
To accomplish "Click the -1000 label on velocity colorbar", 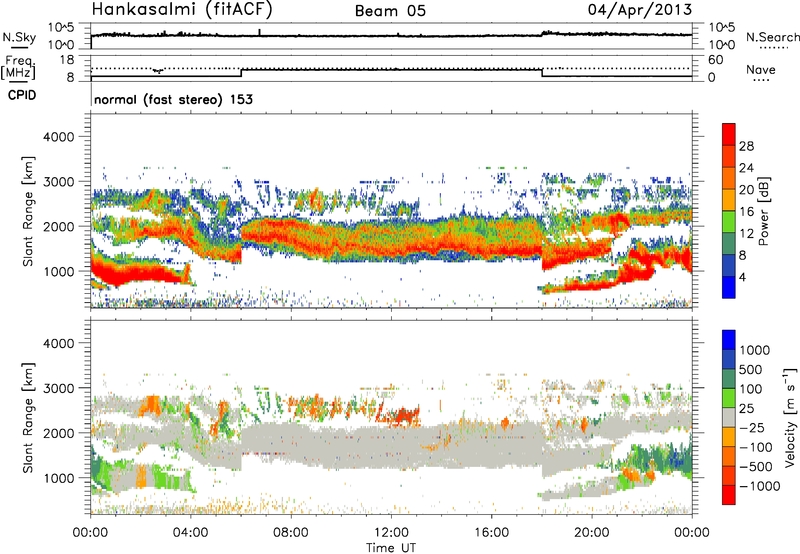I will [x=759, y=486].
